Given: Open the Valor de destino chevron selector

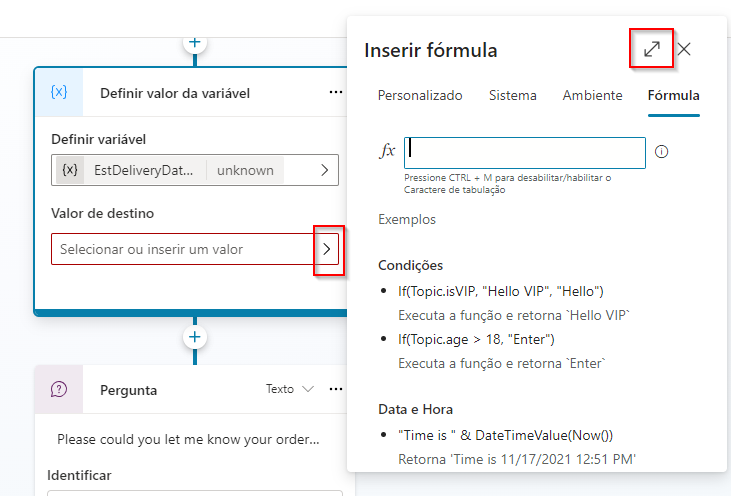Looking at the screenshot, I should click(x=327, y=249).
